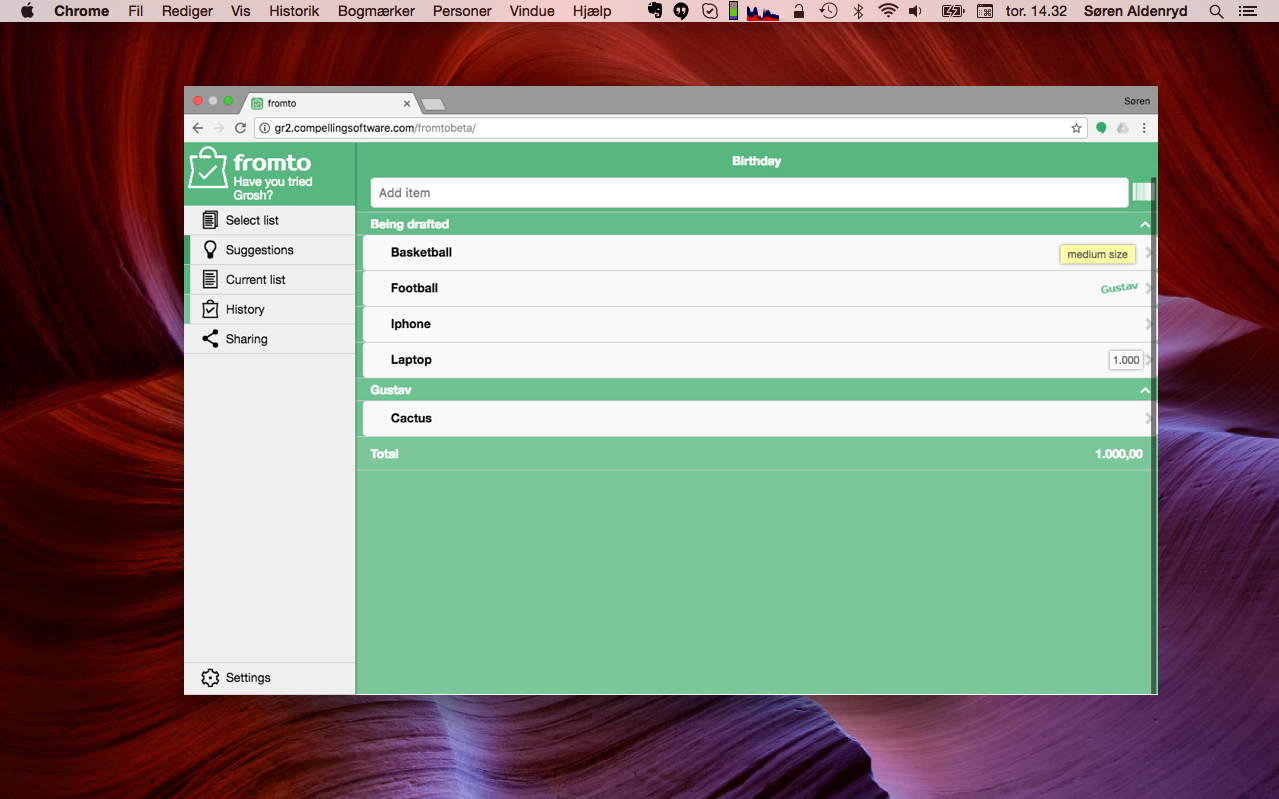Open details chevron for Football

click(1149, 289)
